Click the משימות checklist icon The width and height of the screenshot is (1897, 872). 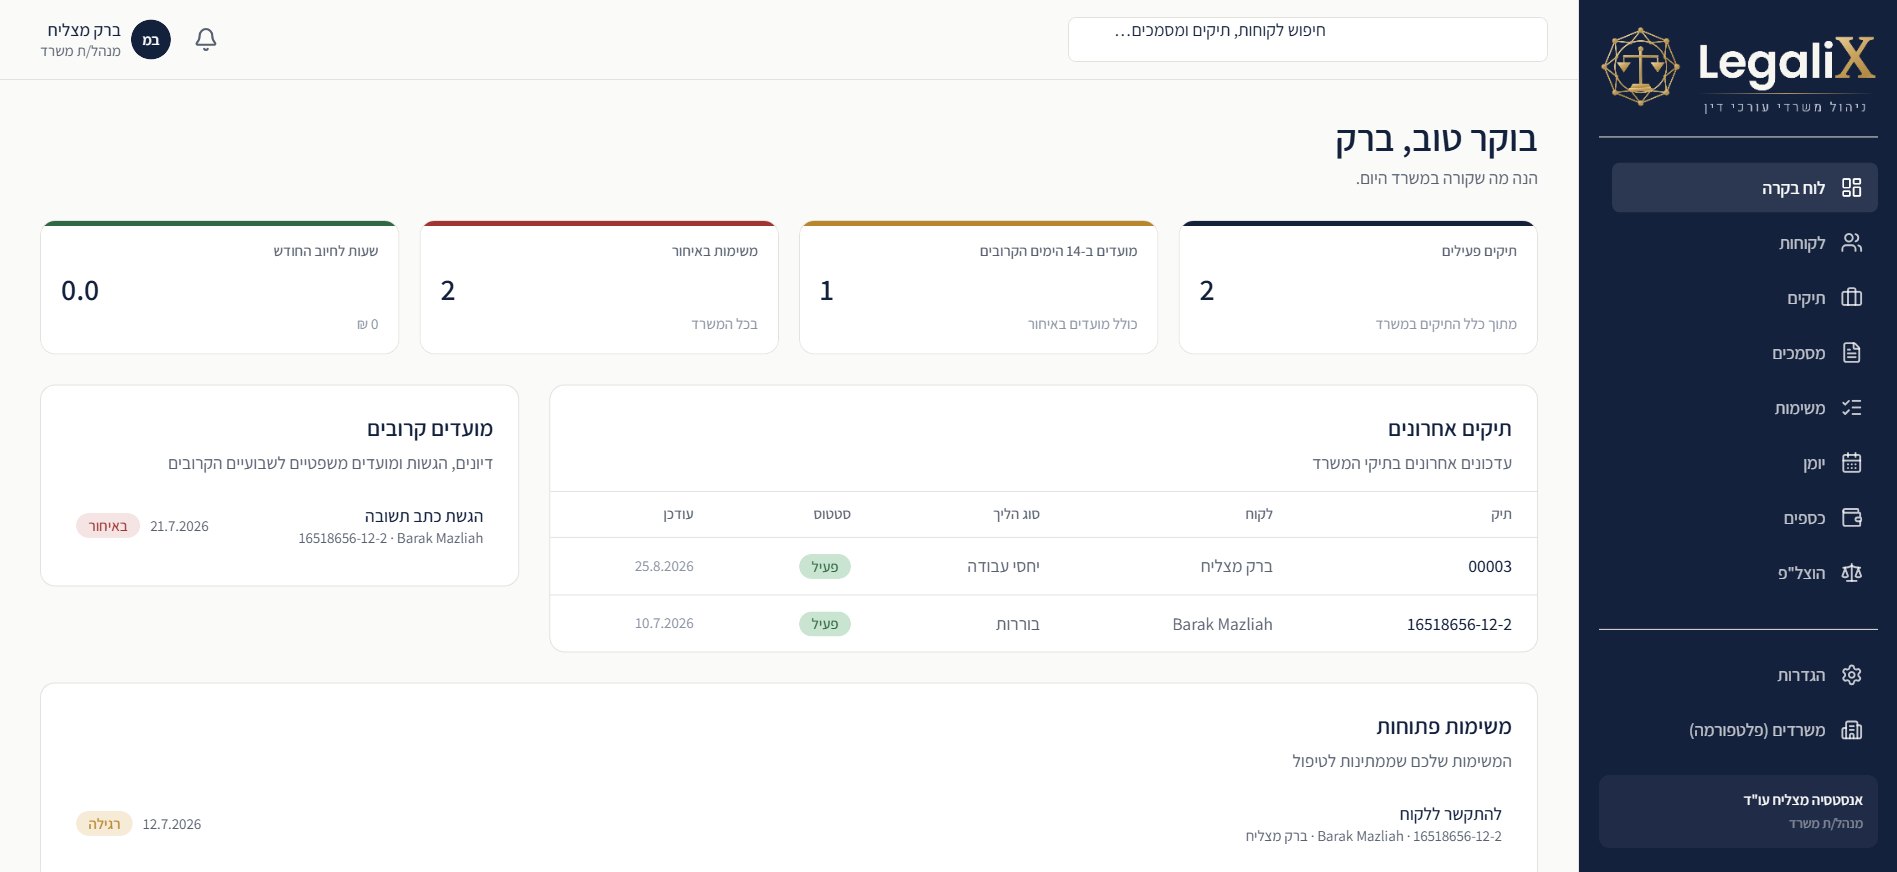(x=1851, y=408)
